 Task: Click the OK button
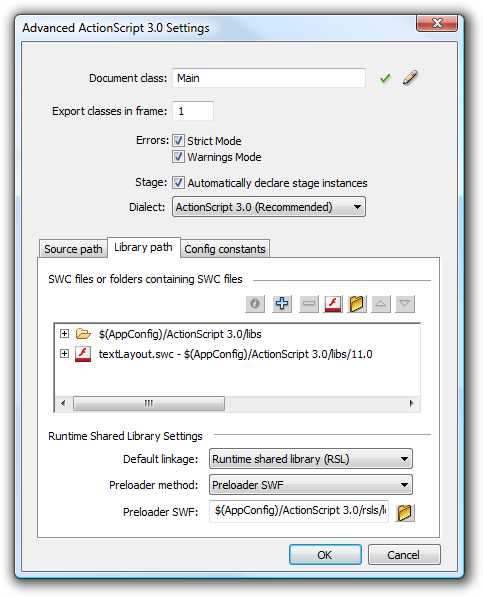click(x=325, y=555)
